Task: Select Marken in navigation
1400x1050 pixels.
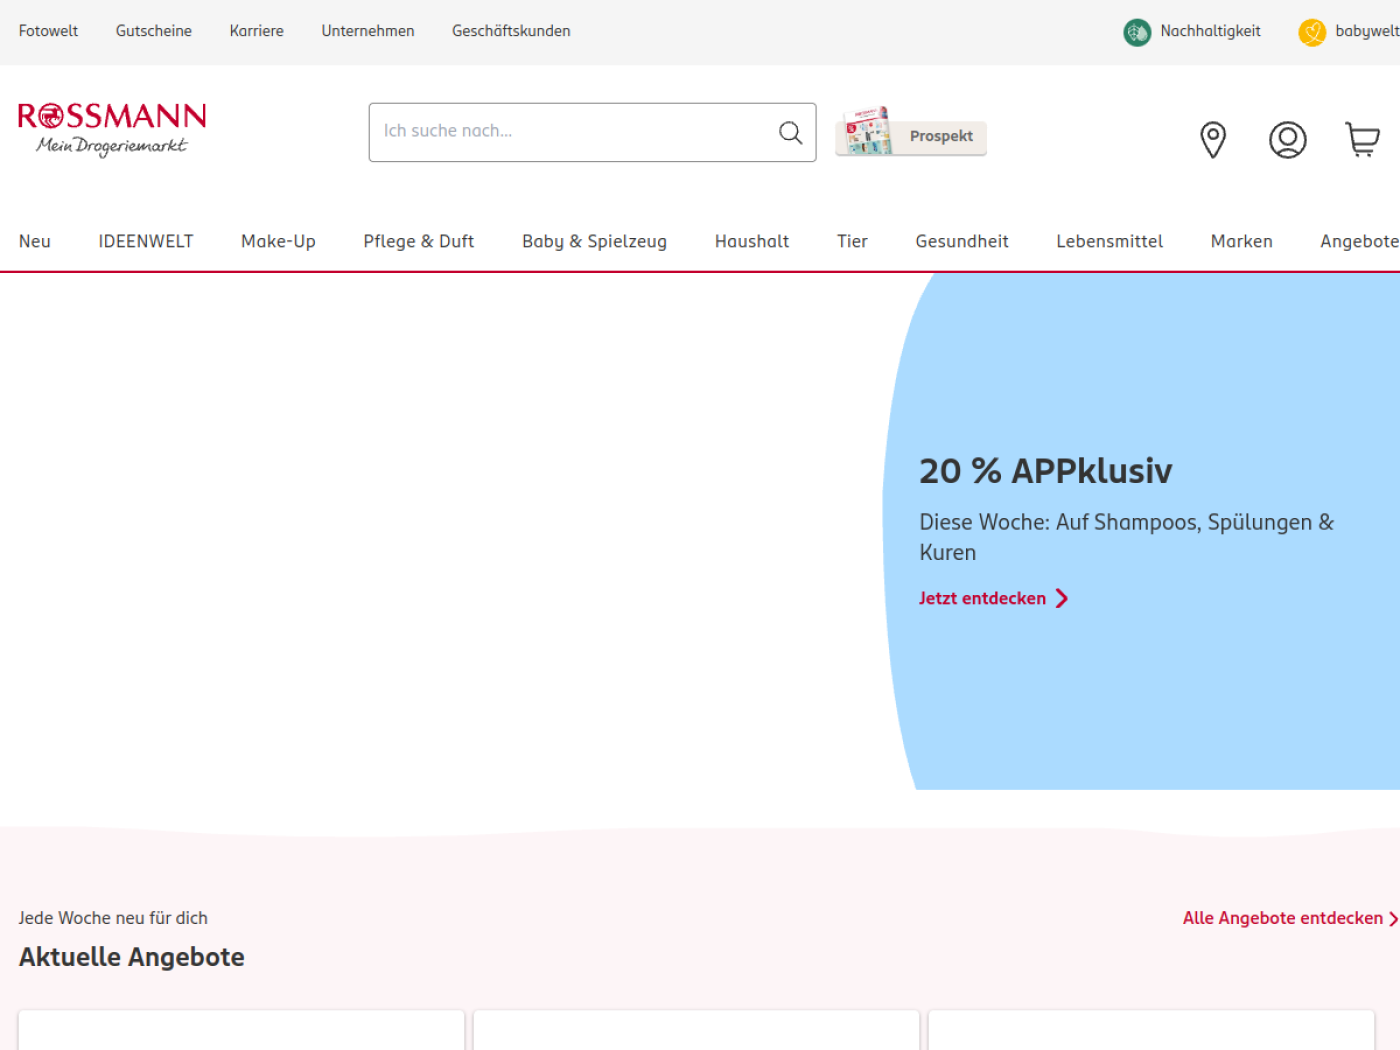Action: [1242, 241]
